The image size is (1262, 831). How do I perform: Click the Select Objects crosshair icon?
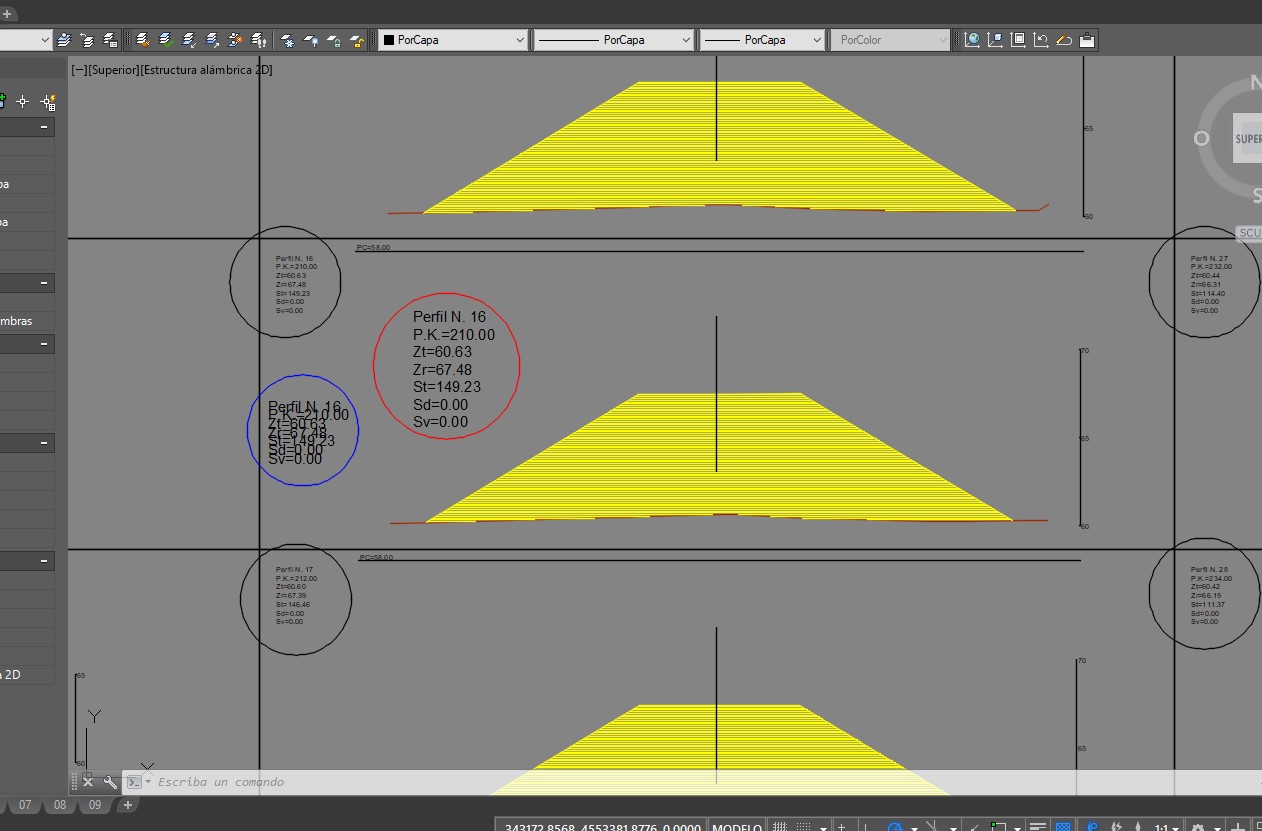pos(23,101)
